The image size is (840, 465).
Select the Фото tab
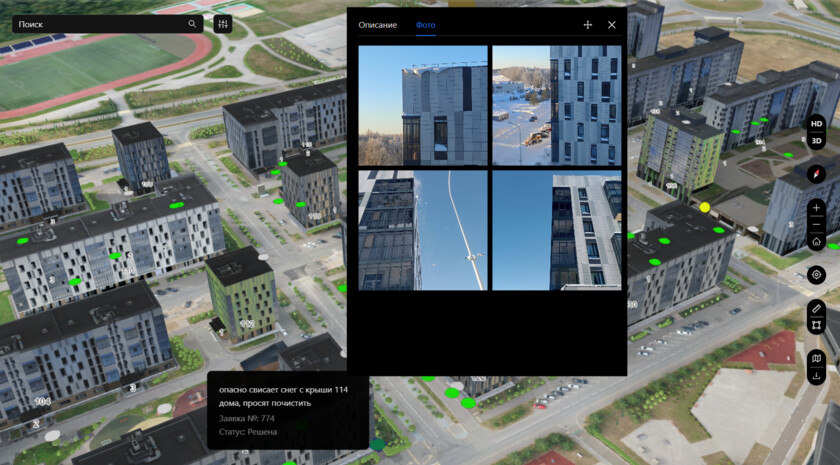(426, 25)
